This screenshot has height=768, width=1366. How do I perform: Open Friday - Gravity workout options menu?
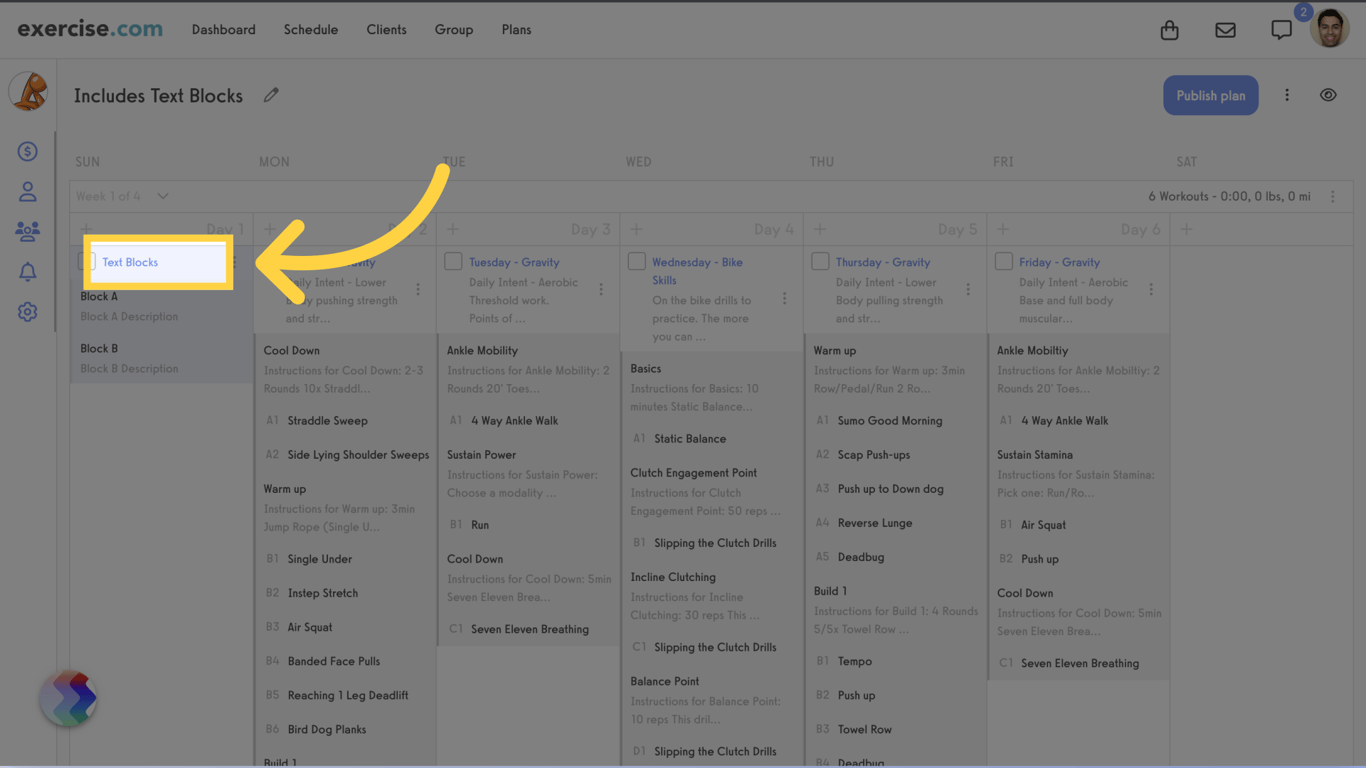(x=1151, y=290)
